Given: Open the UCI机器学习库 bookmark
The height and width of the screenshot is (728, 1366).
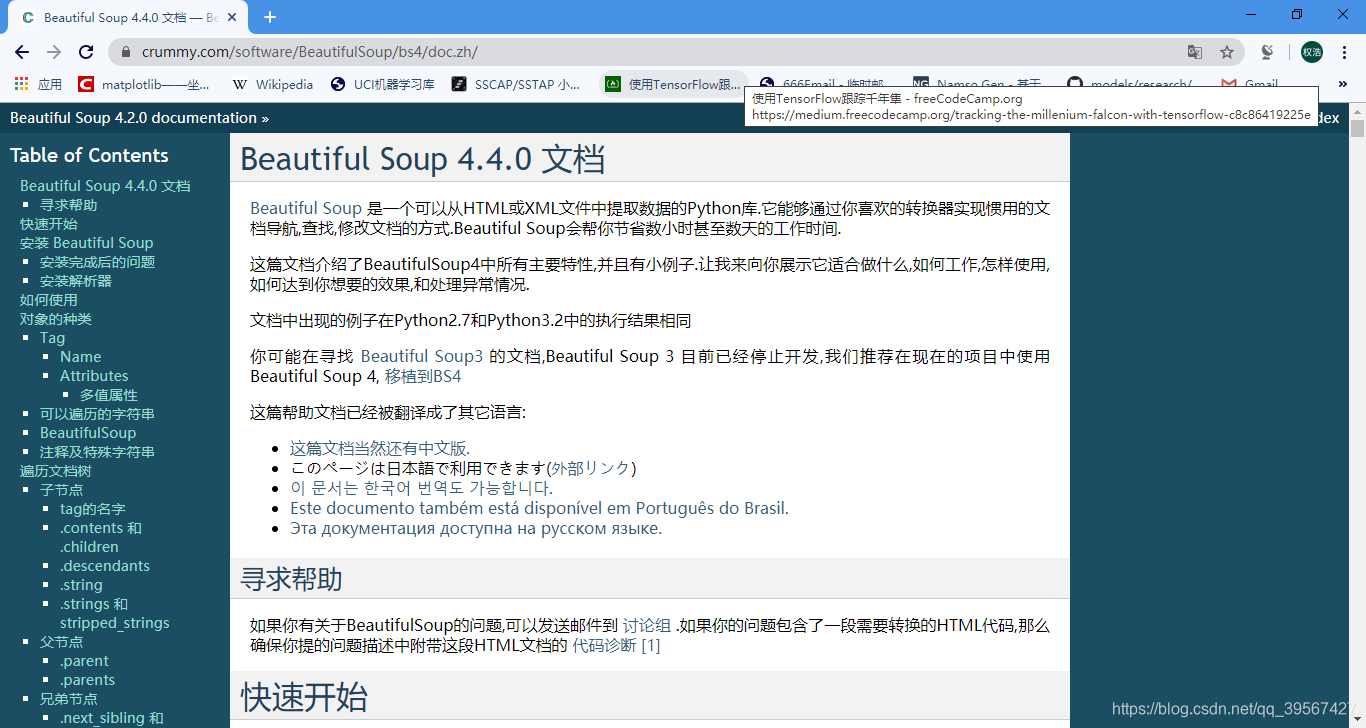Looking at the screenshot, I should [382, 84].
